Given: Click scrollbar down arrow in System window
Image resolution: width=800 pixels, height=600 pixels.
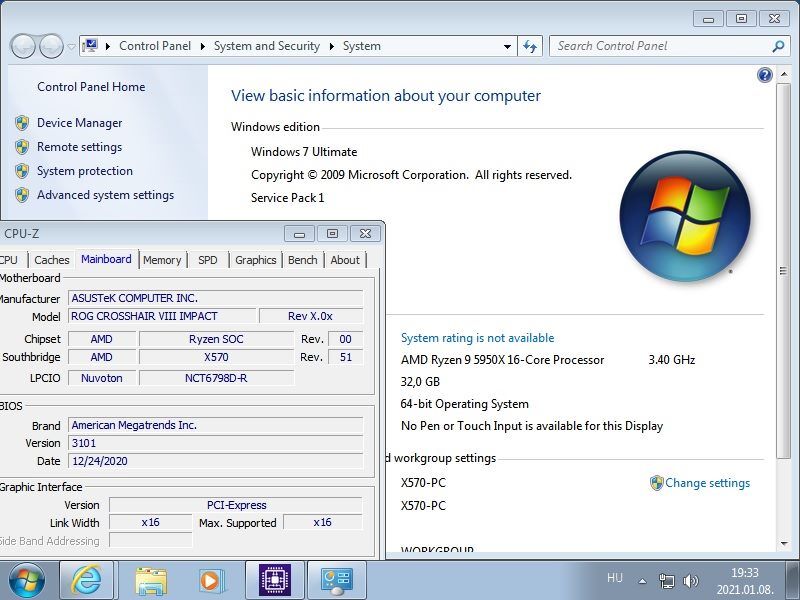Looking at the screenshot, I should click(784, 544).
